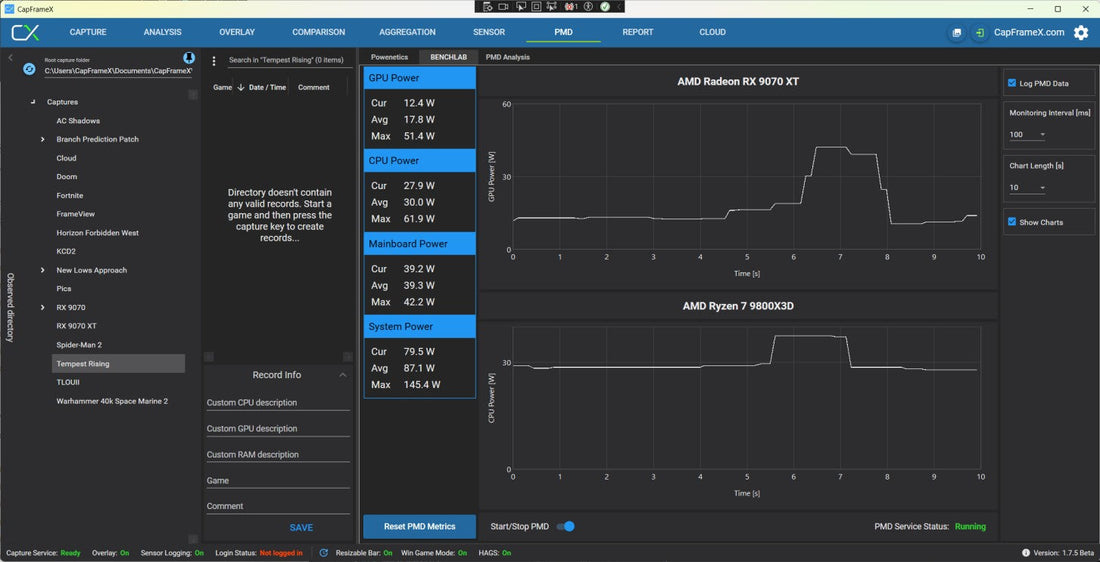1100x562 pixels.
Task: Pin the directory panel with pushpin icon
Action: click(188, 58)
